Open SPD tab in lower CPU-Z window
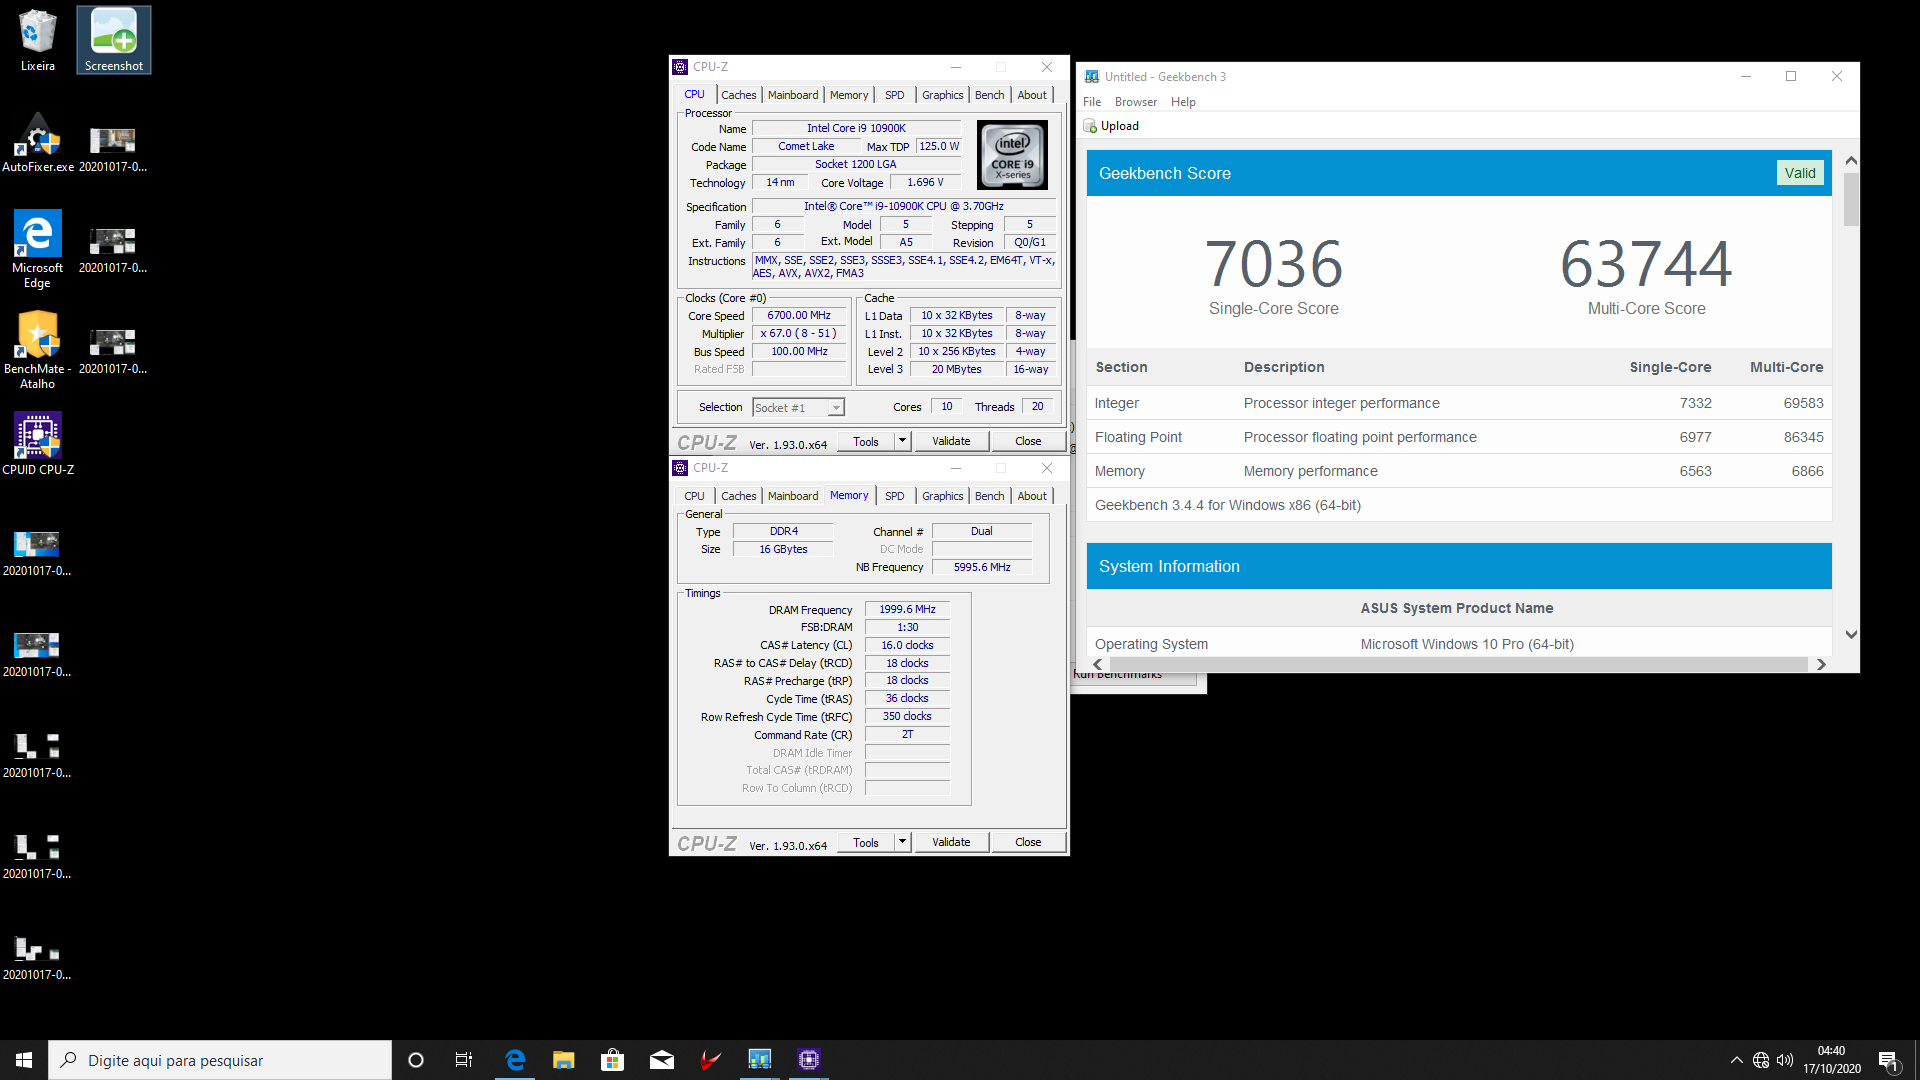This screenshot has height=1080, width=1920. tap(894, 496)
